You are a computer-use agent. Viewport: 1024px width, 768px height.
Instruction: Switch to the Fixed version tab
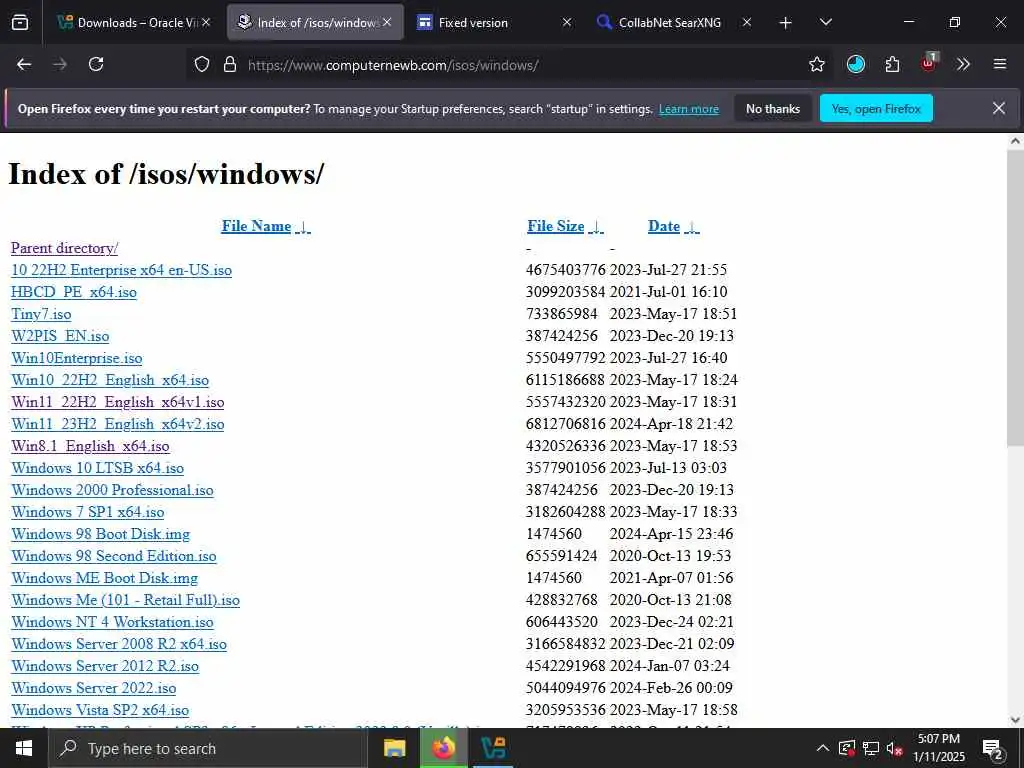494,22
